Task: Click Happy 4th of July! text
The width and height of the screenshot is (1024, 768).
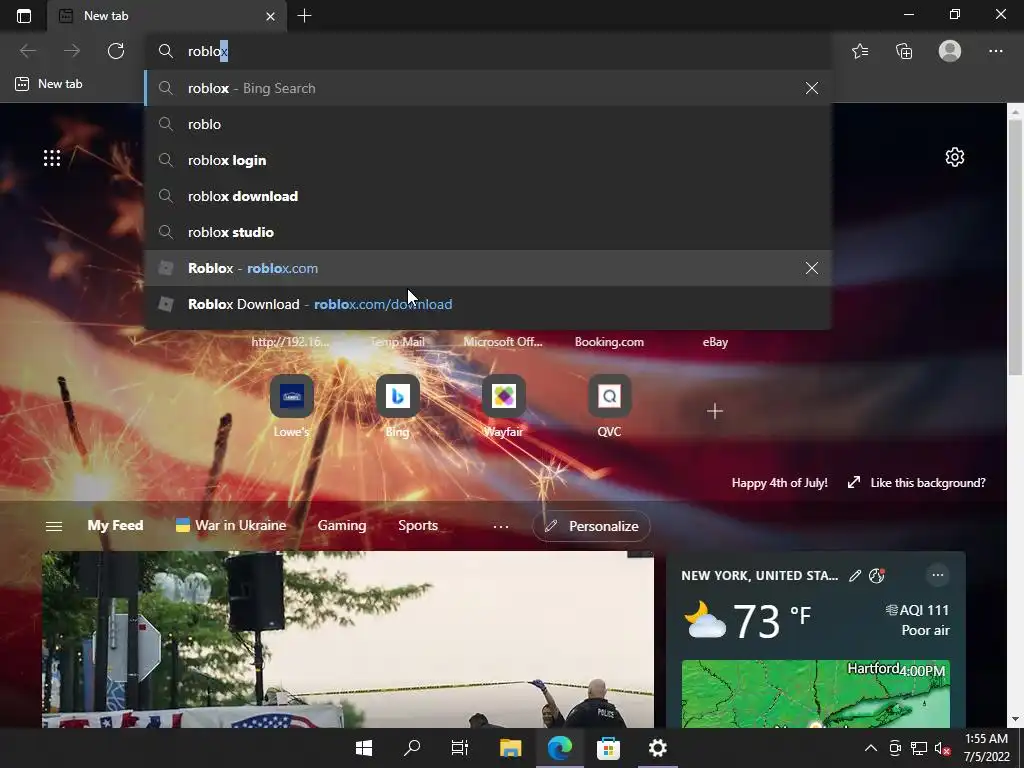Action: click(x=779, y=483)
